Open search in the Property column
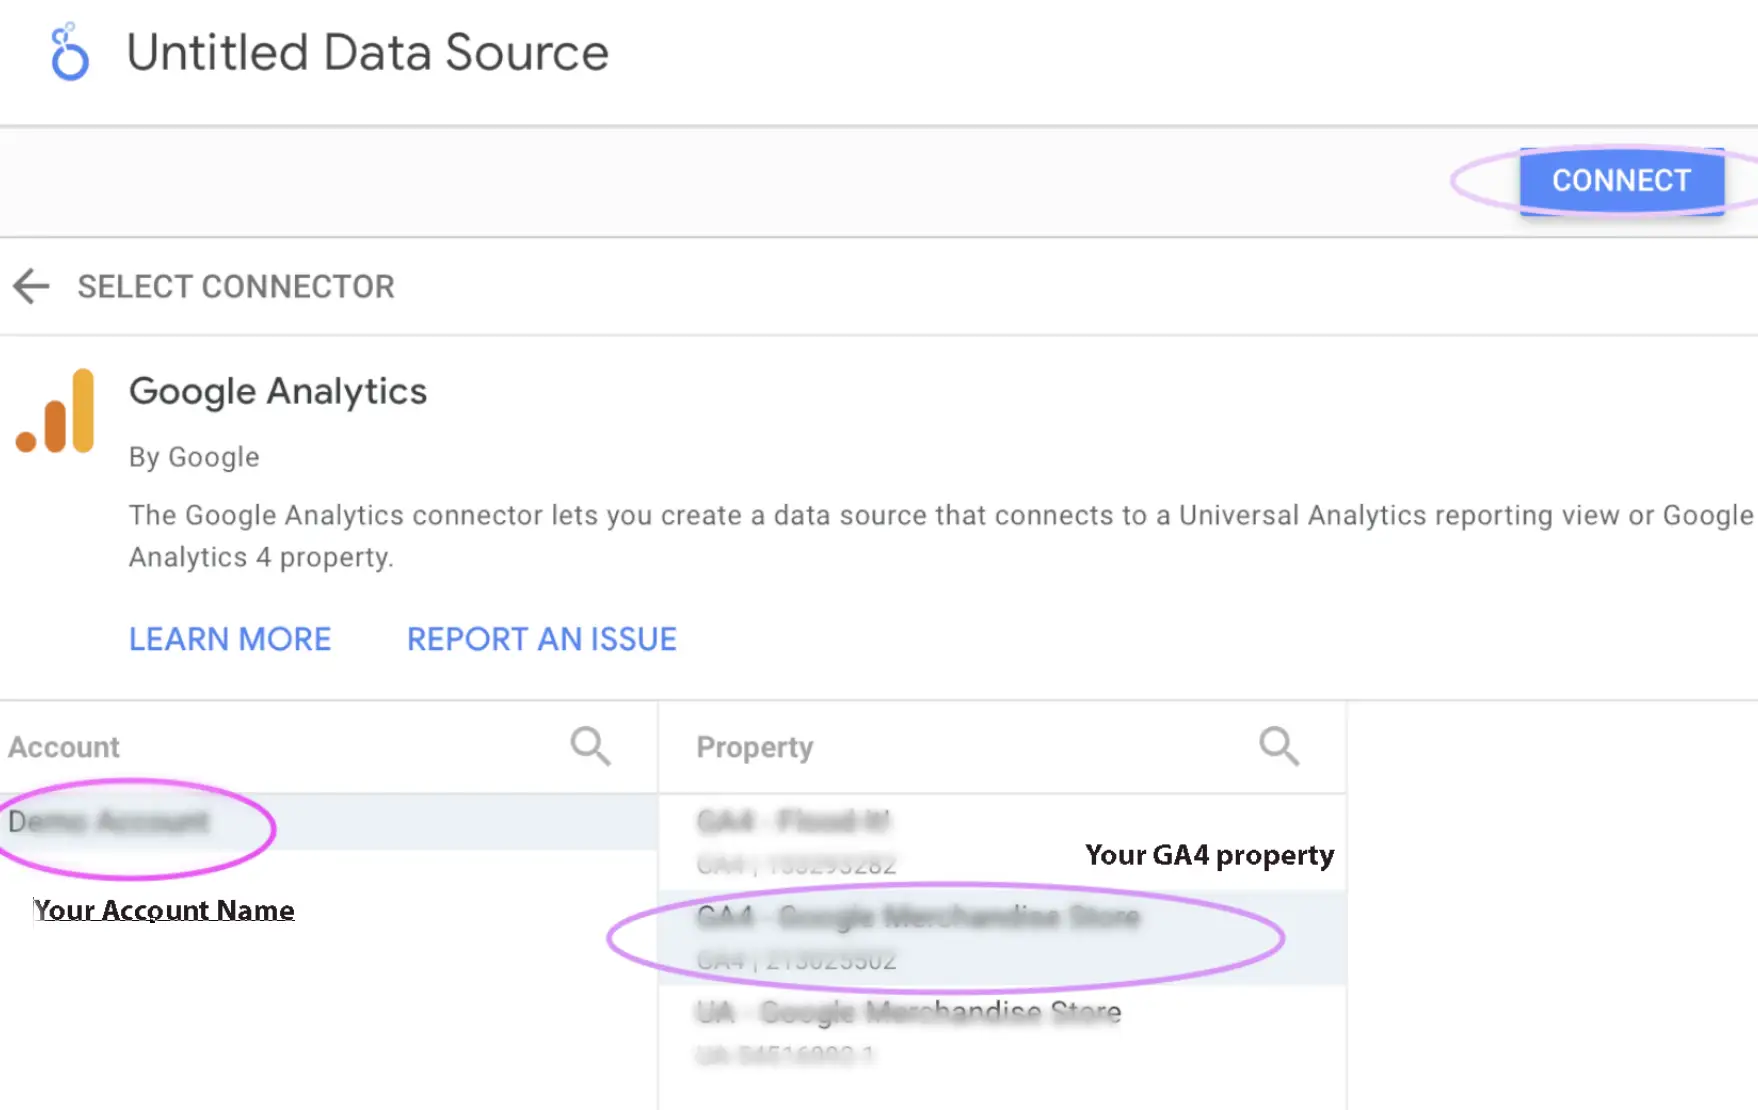 pos(1278,746)
